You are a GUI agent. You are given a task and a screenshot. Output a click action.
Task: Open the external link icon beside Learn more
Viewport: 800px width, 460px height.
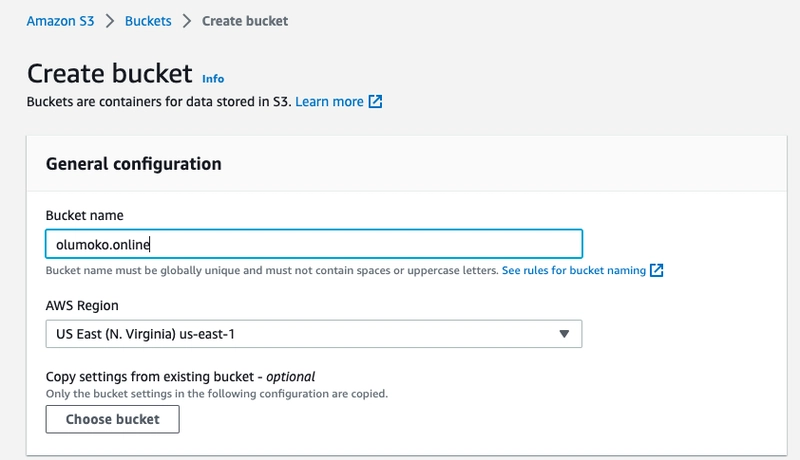tap(375, 101)
